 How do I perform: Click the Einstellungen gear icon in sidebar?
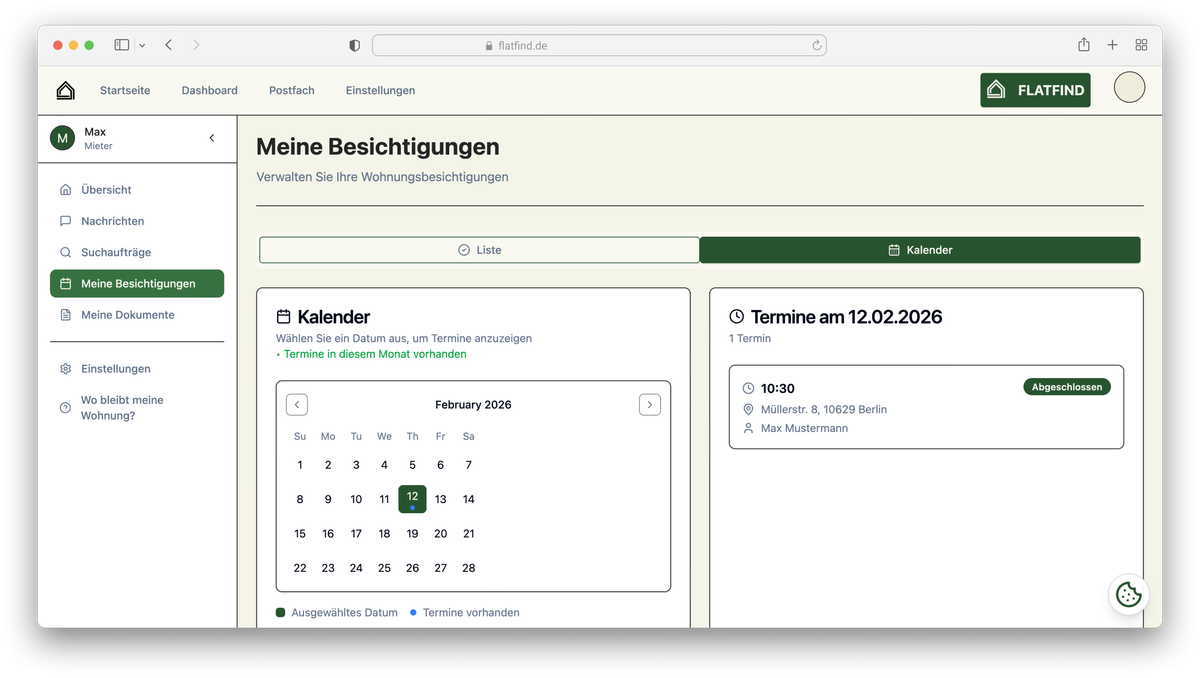65,368
